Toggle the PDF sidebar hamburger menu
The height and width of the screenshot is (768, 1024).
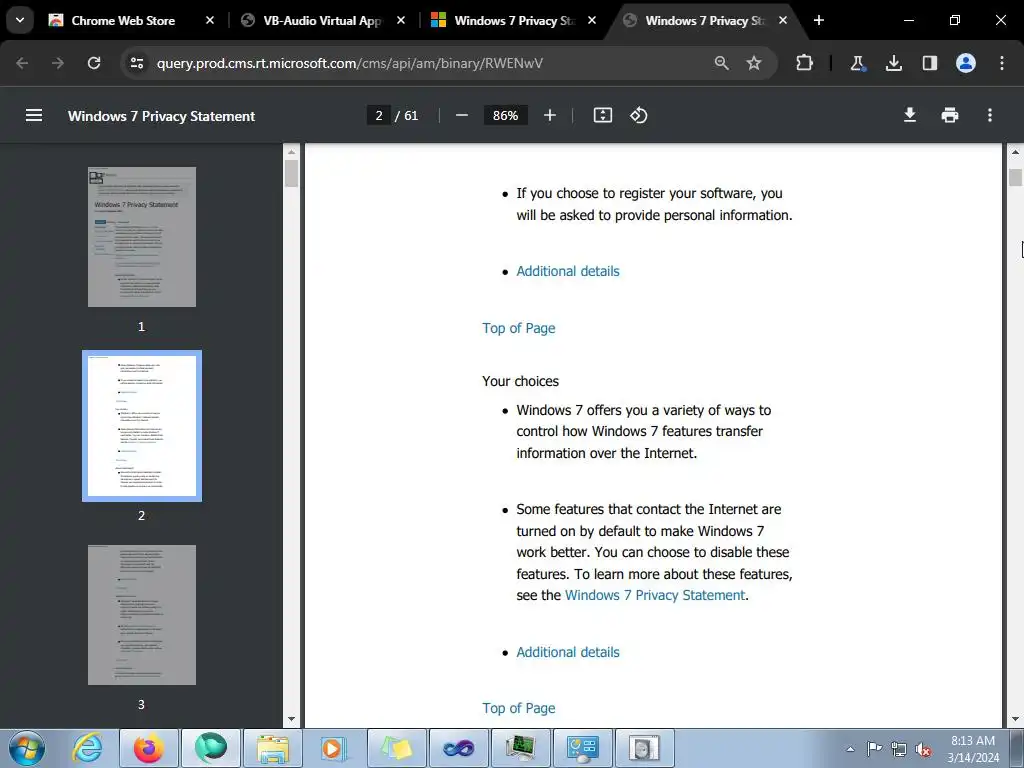click(x=34, y=116)
